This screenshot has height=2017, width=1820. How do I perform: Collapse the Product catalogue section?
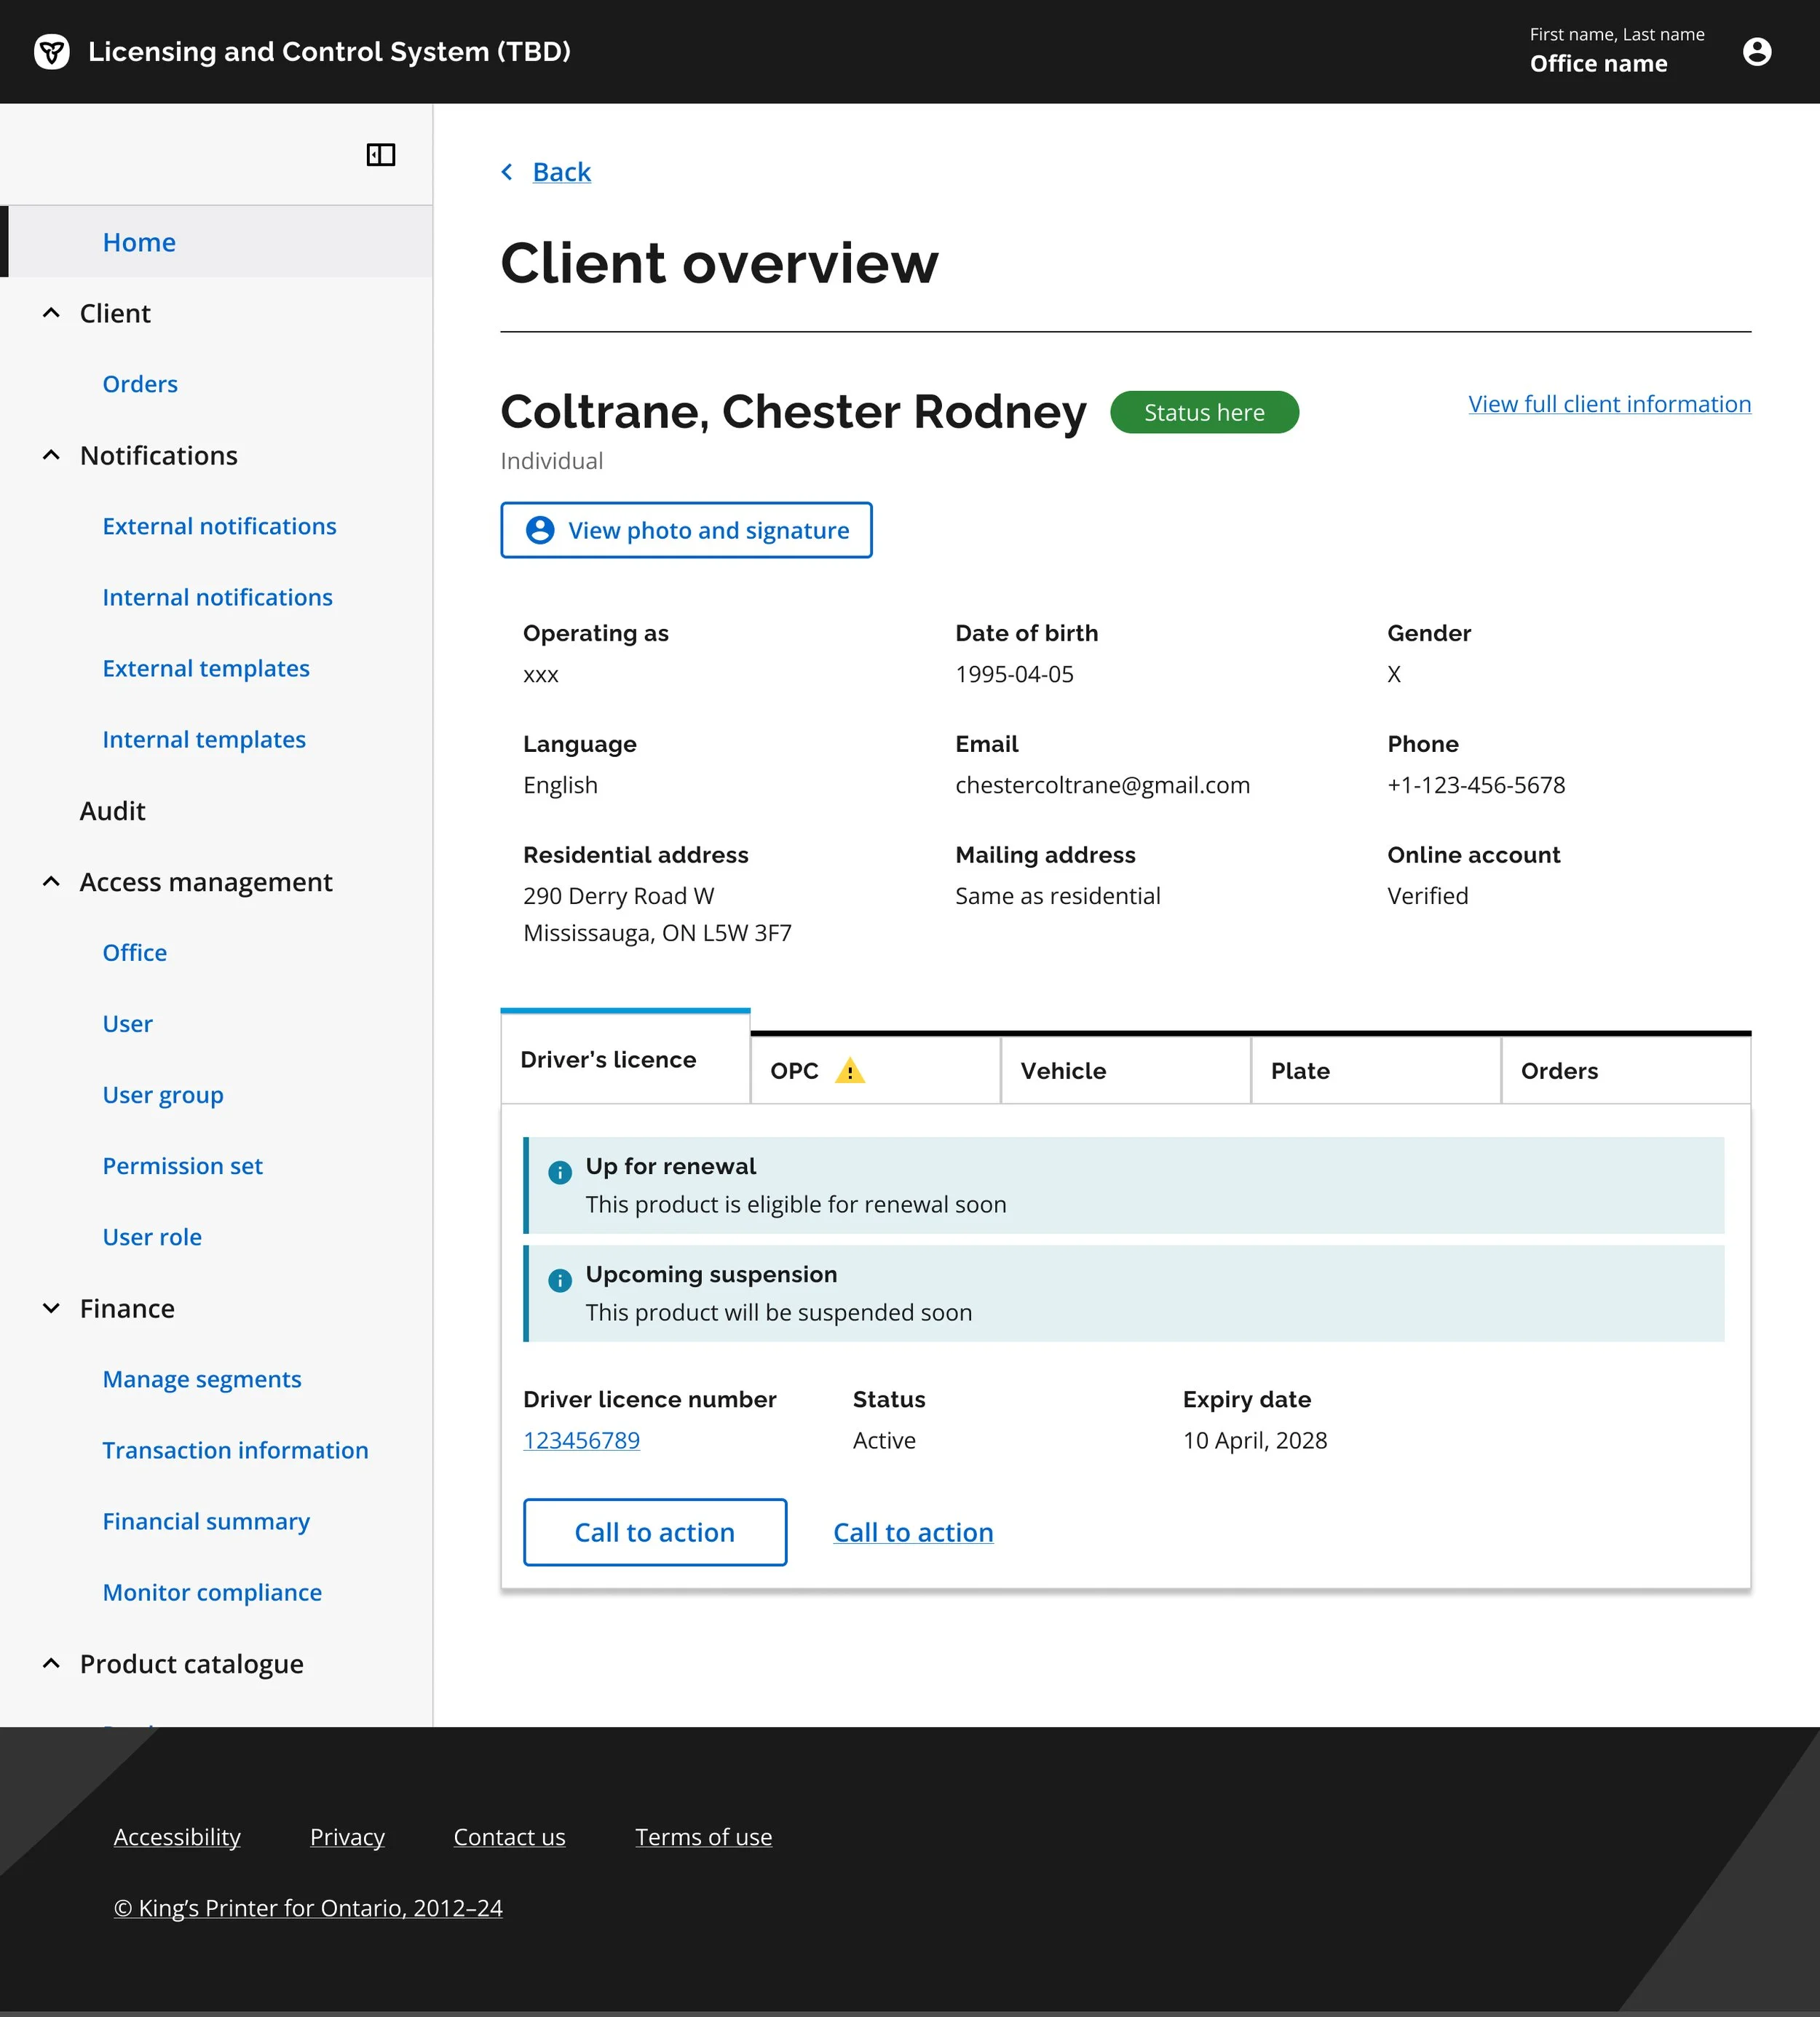52,1664
